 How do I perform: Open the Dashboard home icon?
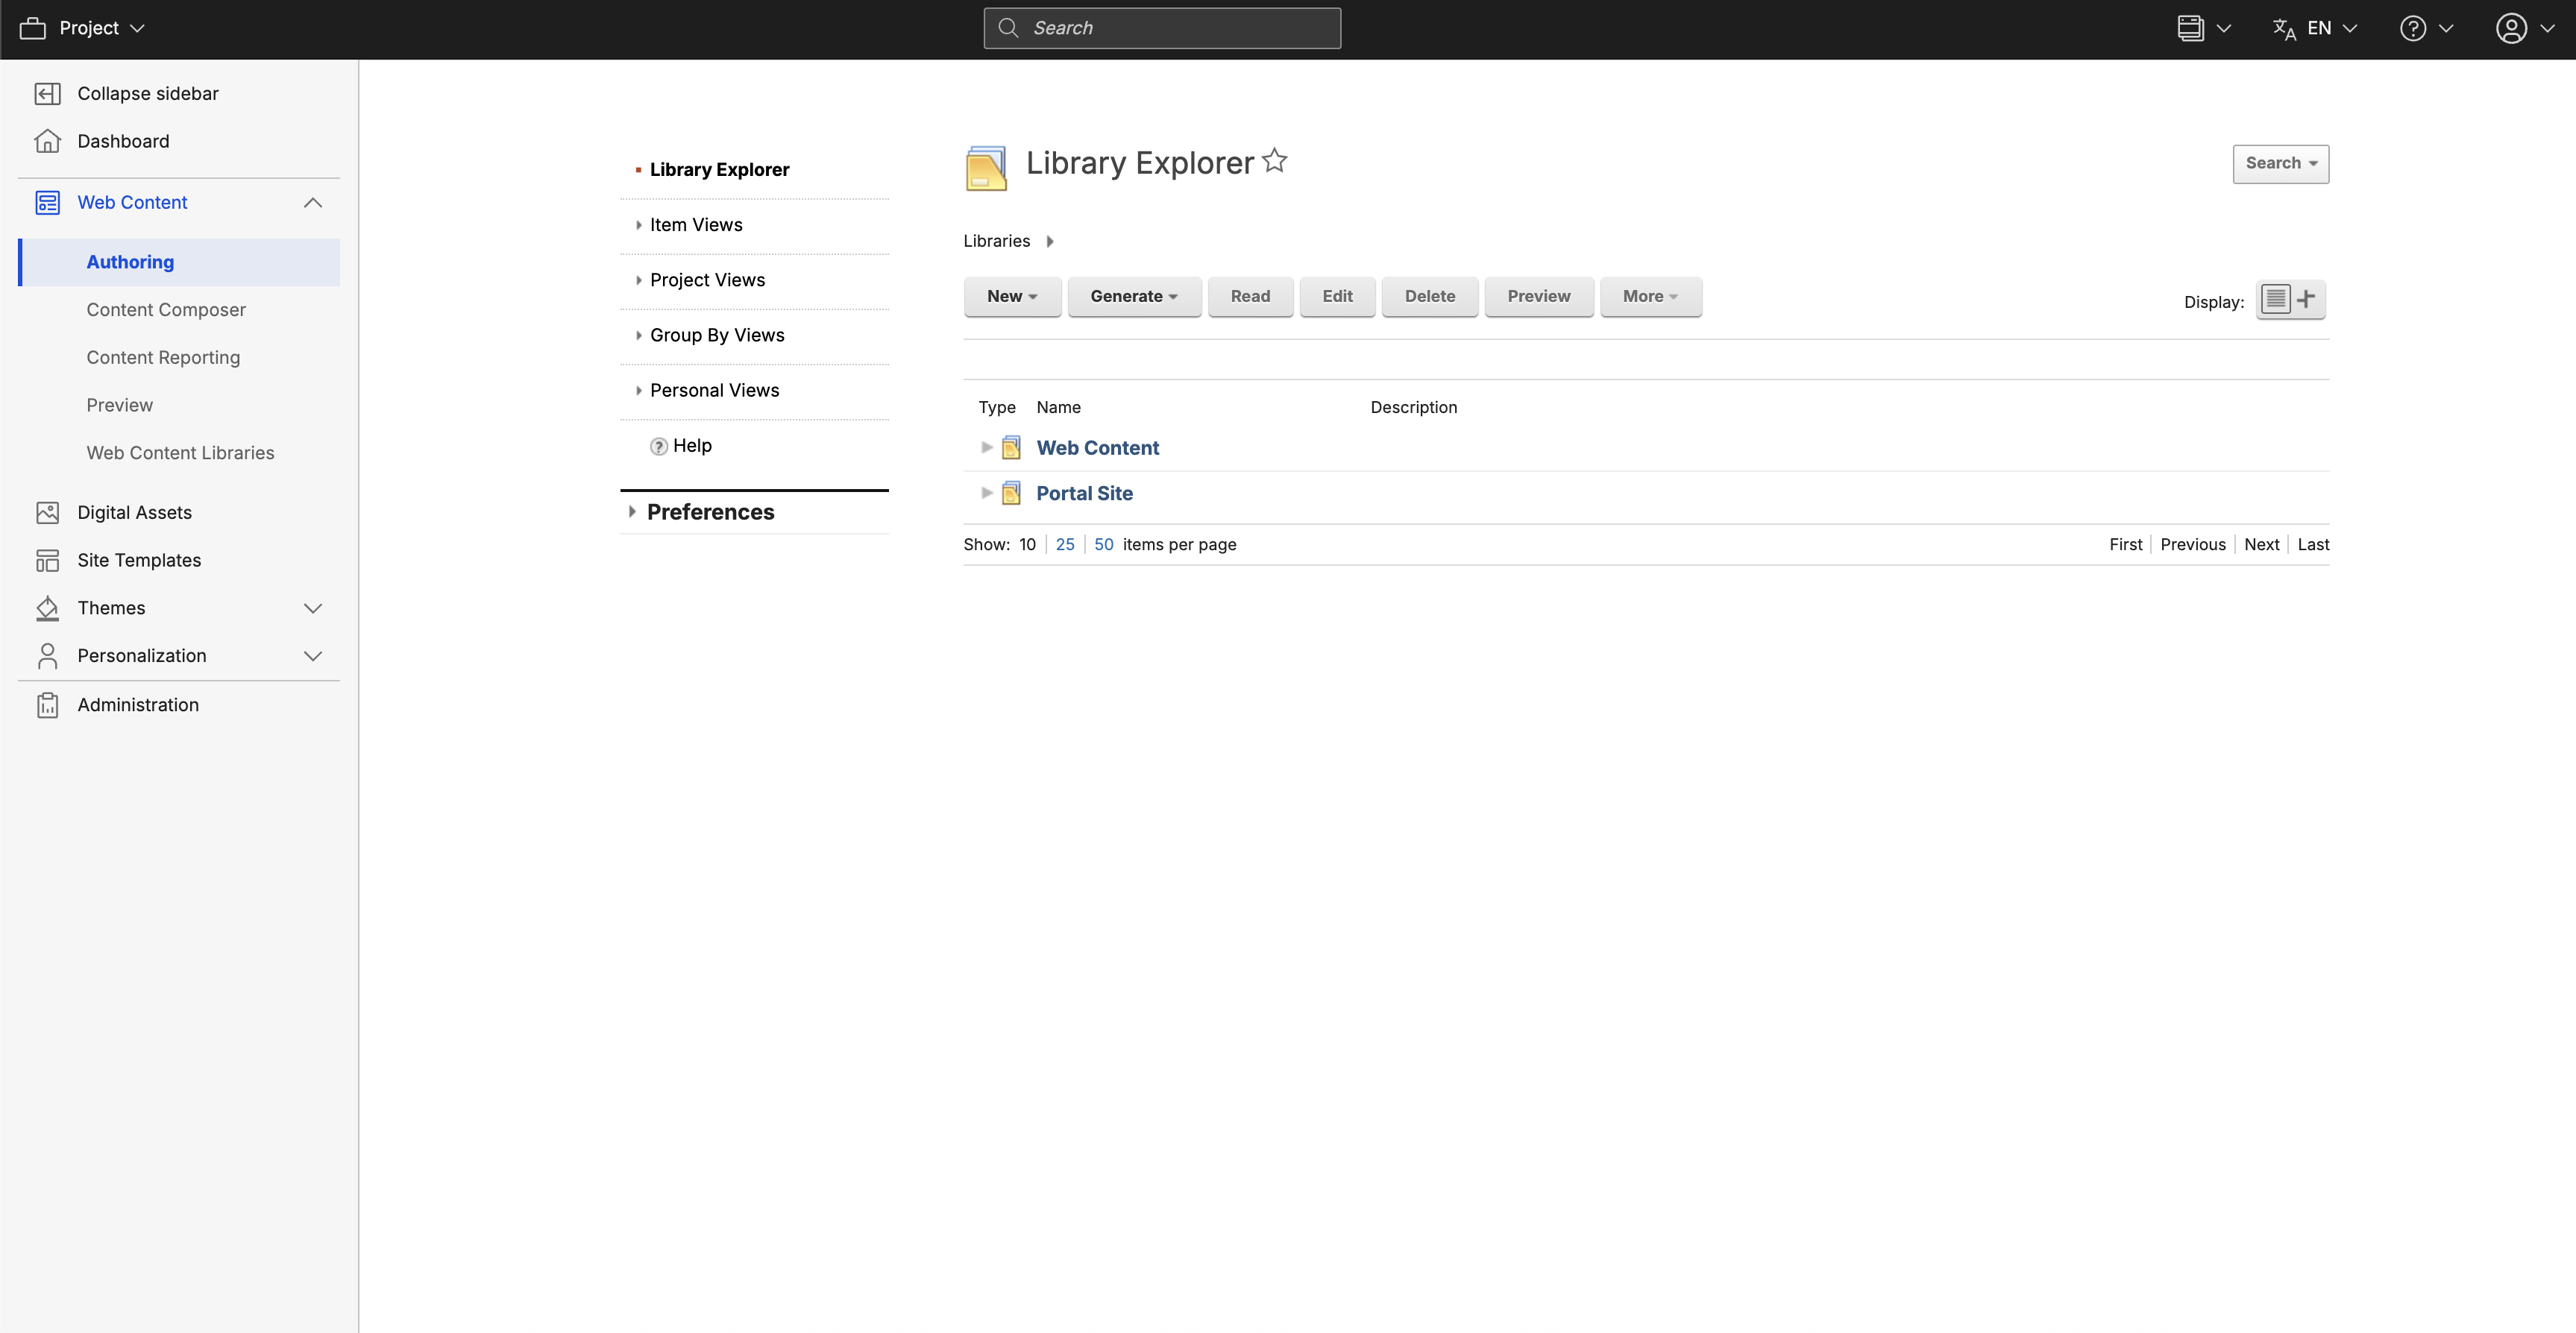pyautogui.click(x=47, y=141)
